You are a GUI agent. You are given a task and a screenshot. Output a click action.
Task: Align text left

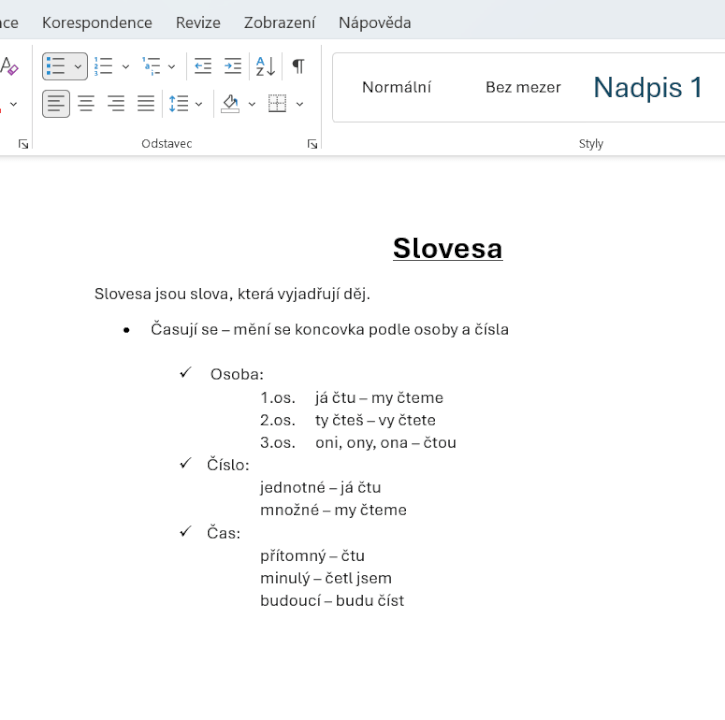click(56, 104)
